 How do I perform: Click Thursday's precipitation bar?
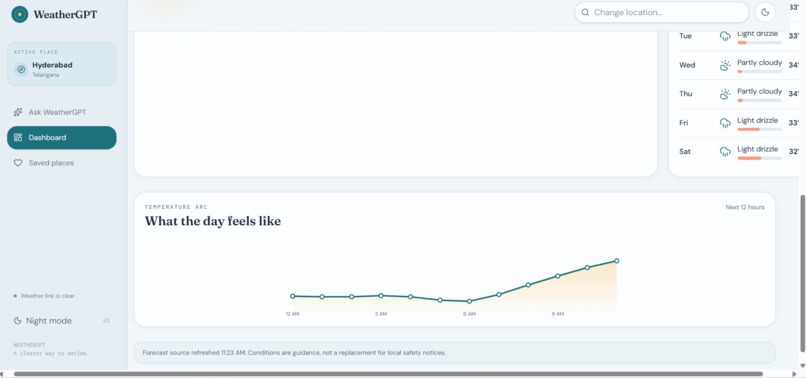pyautogui.click(x=760, y=100)
